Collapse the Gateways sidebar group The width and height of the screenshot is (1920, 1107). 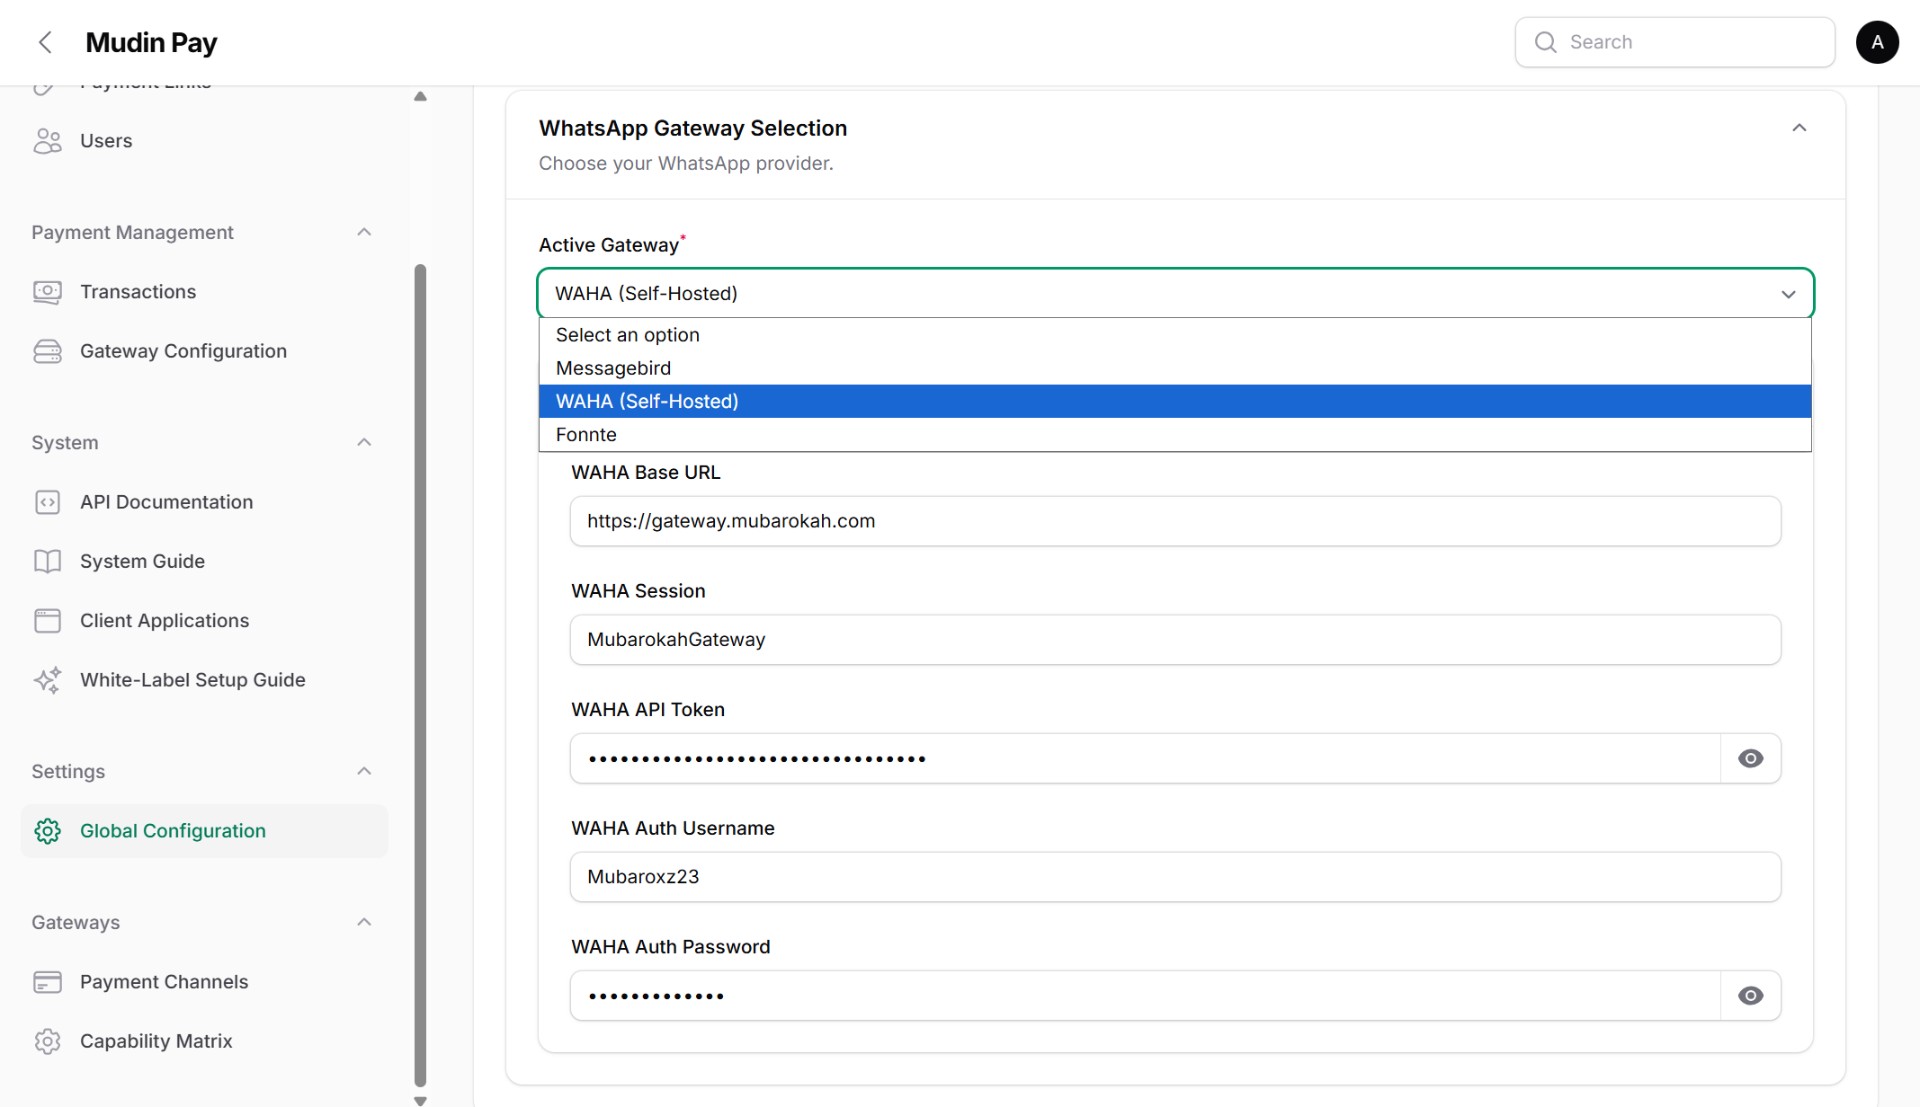(364, 922)
